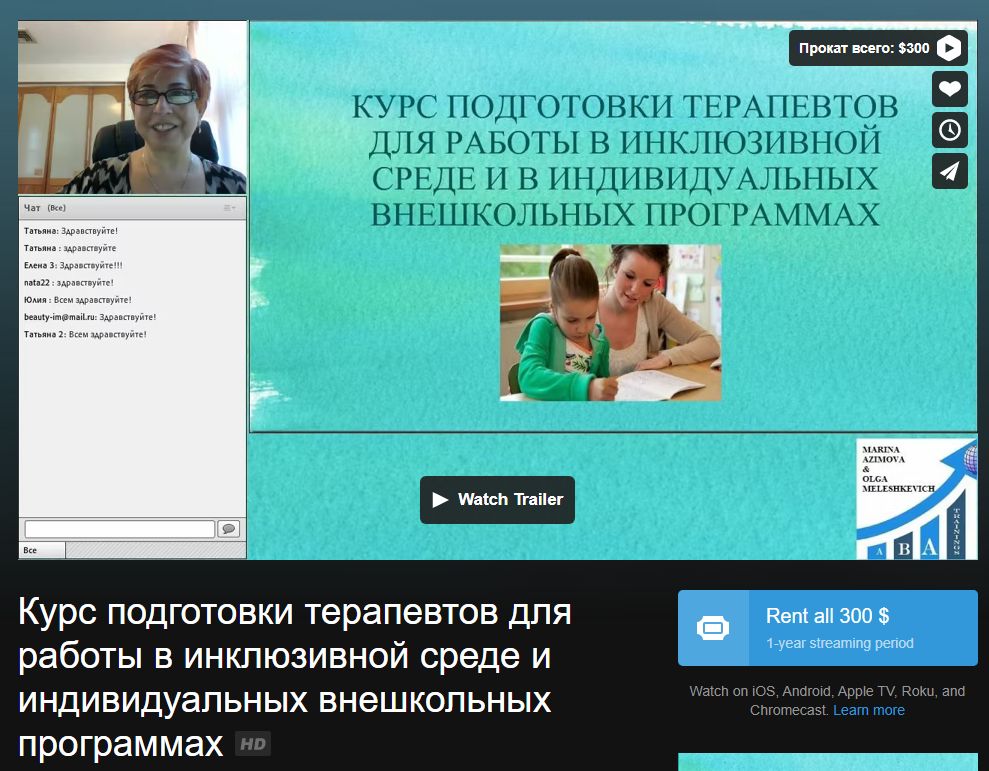Click the photo of the tutor and child
The width and height of the screenshot is (989, 771).
(x=610, y=322)
